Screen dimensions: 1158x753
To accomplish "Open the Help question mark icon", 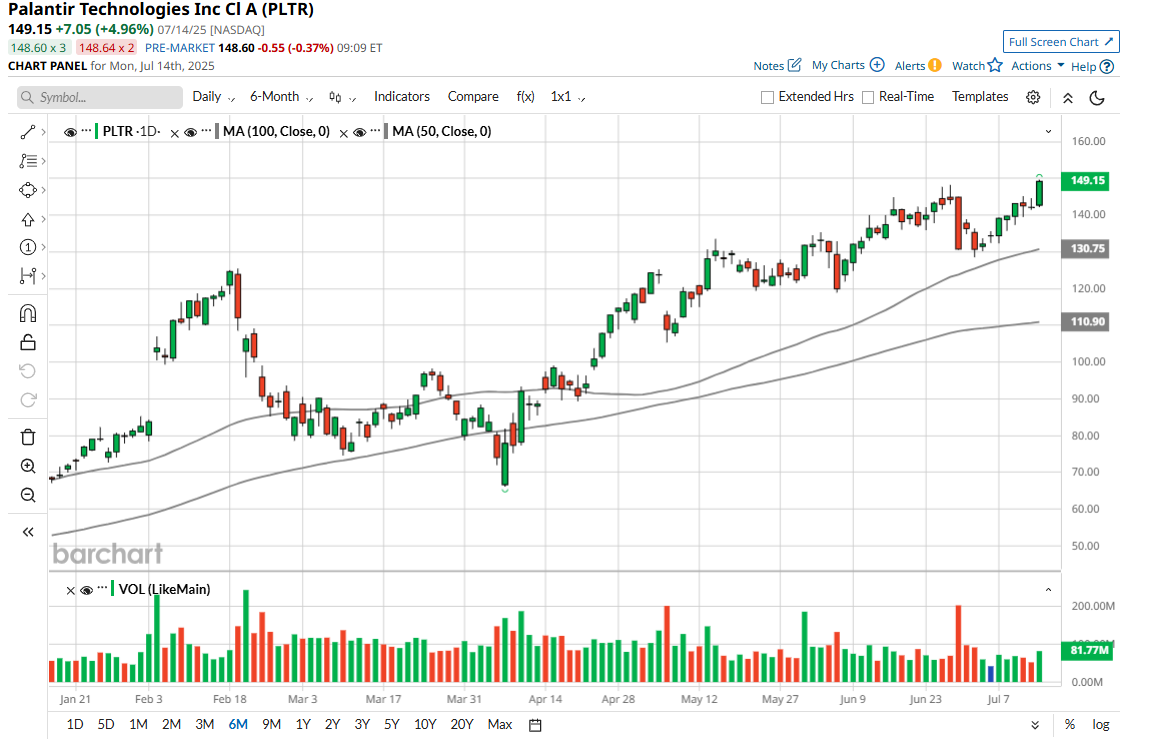I will pyautogui.click(x=1106, y=66).
